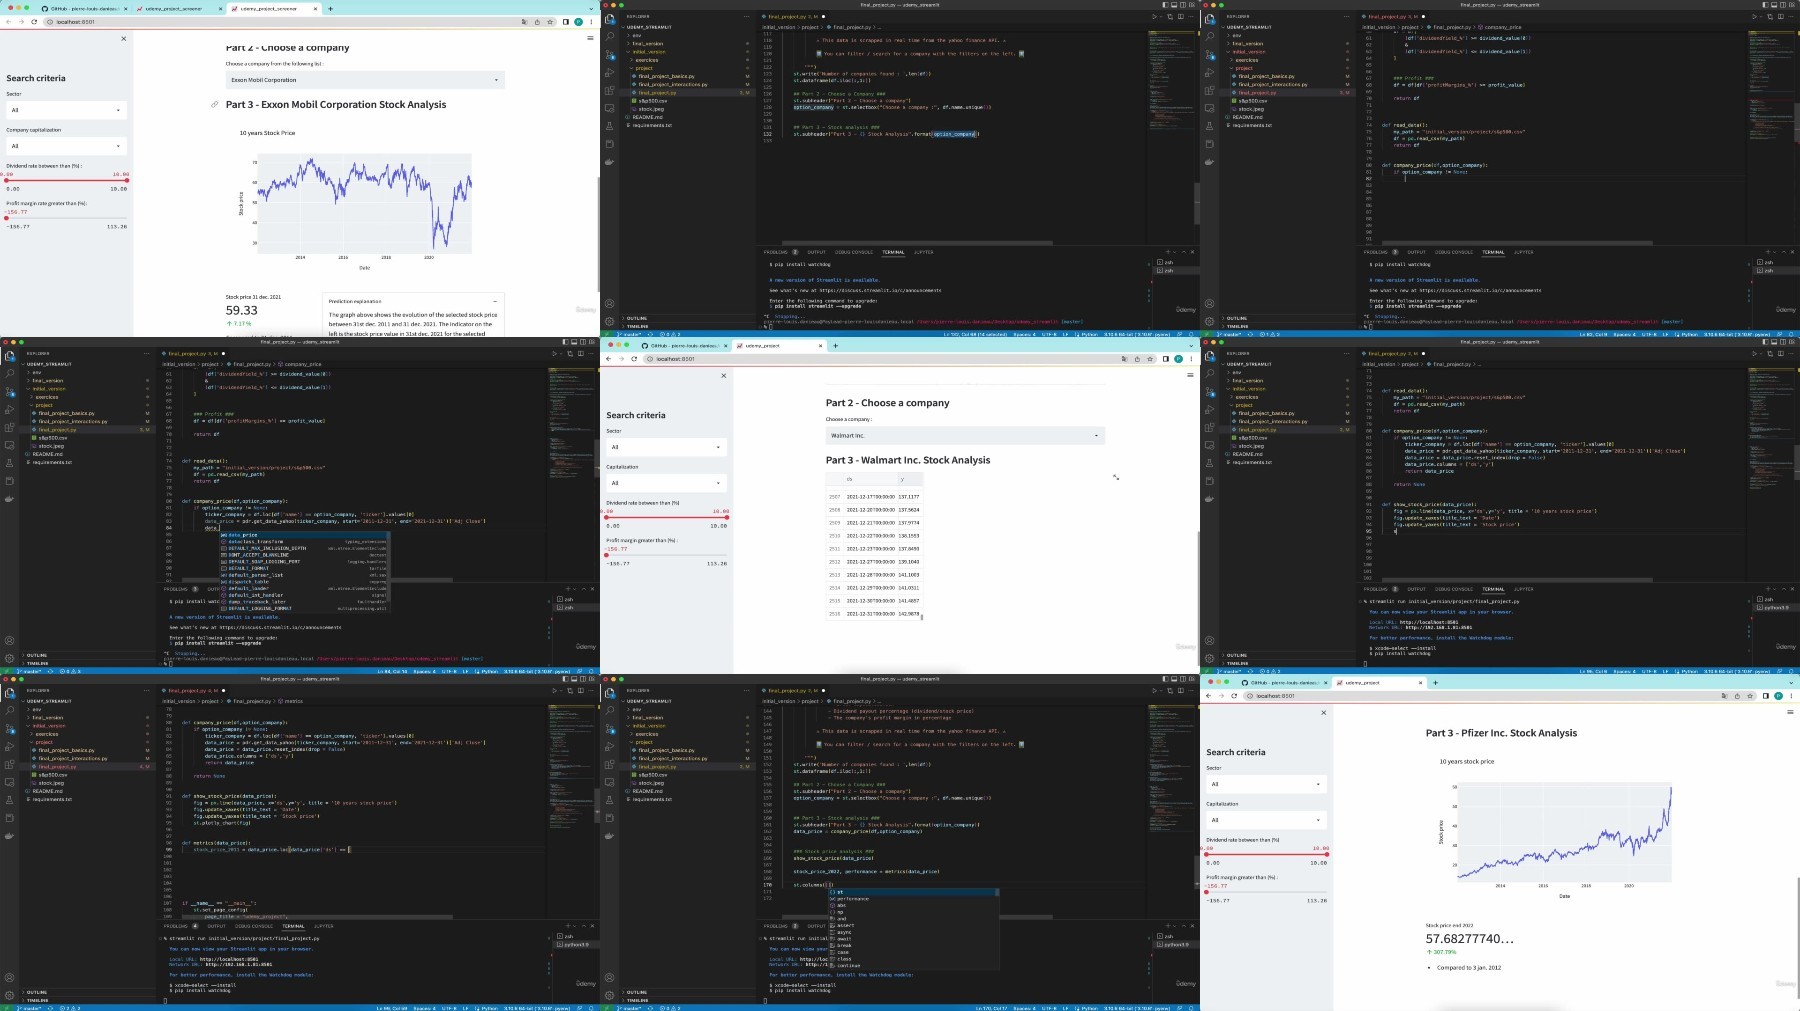Open the Exxon Mobil Corporation company selectbox

(x=365, y=80)
